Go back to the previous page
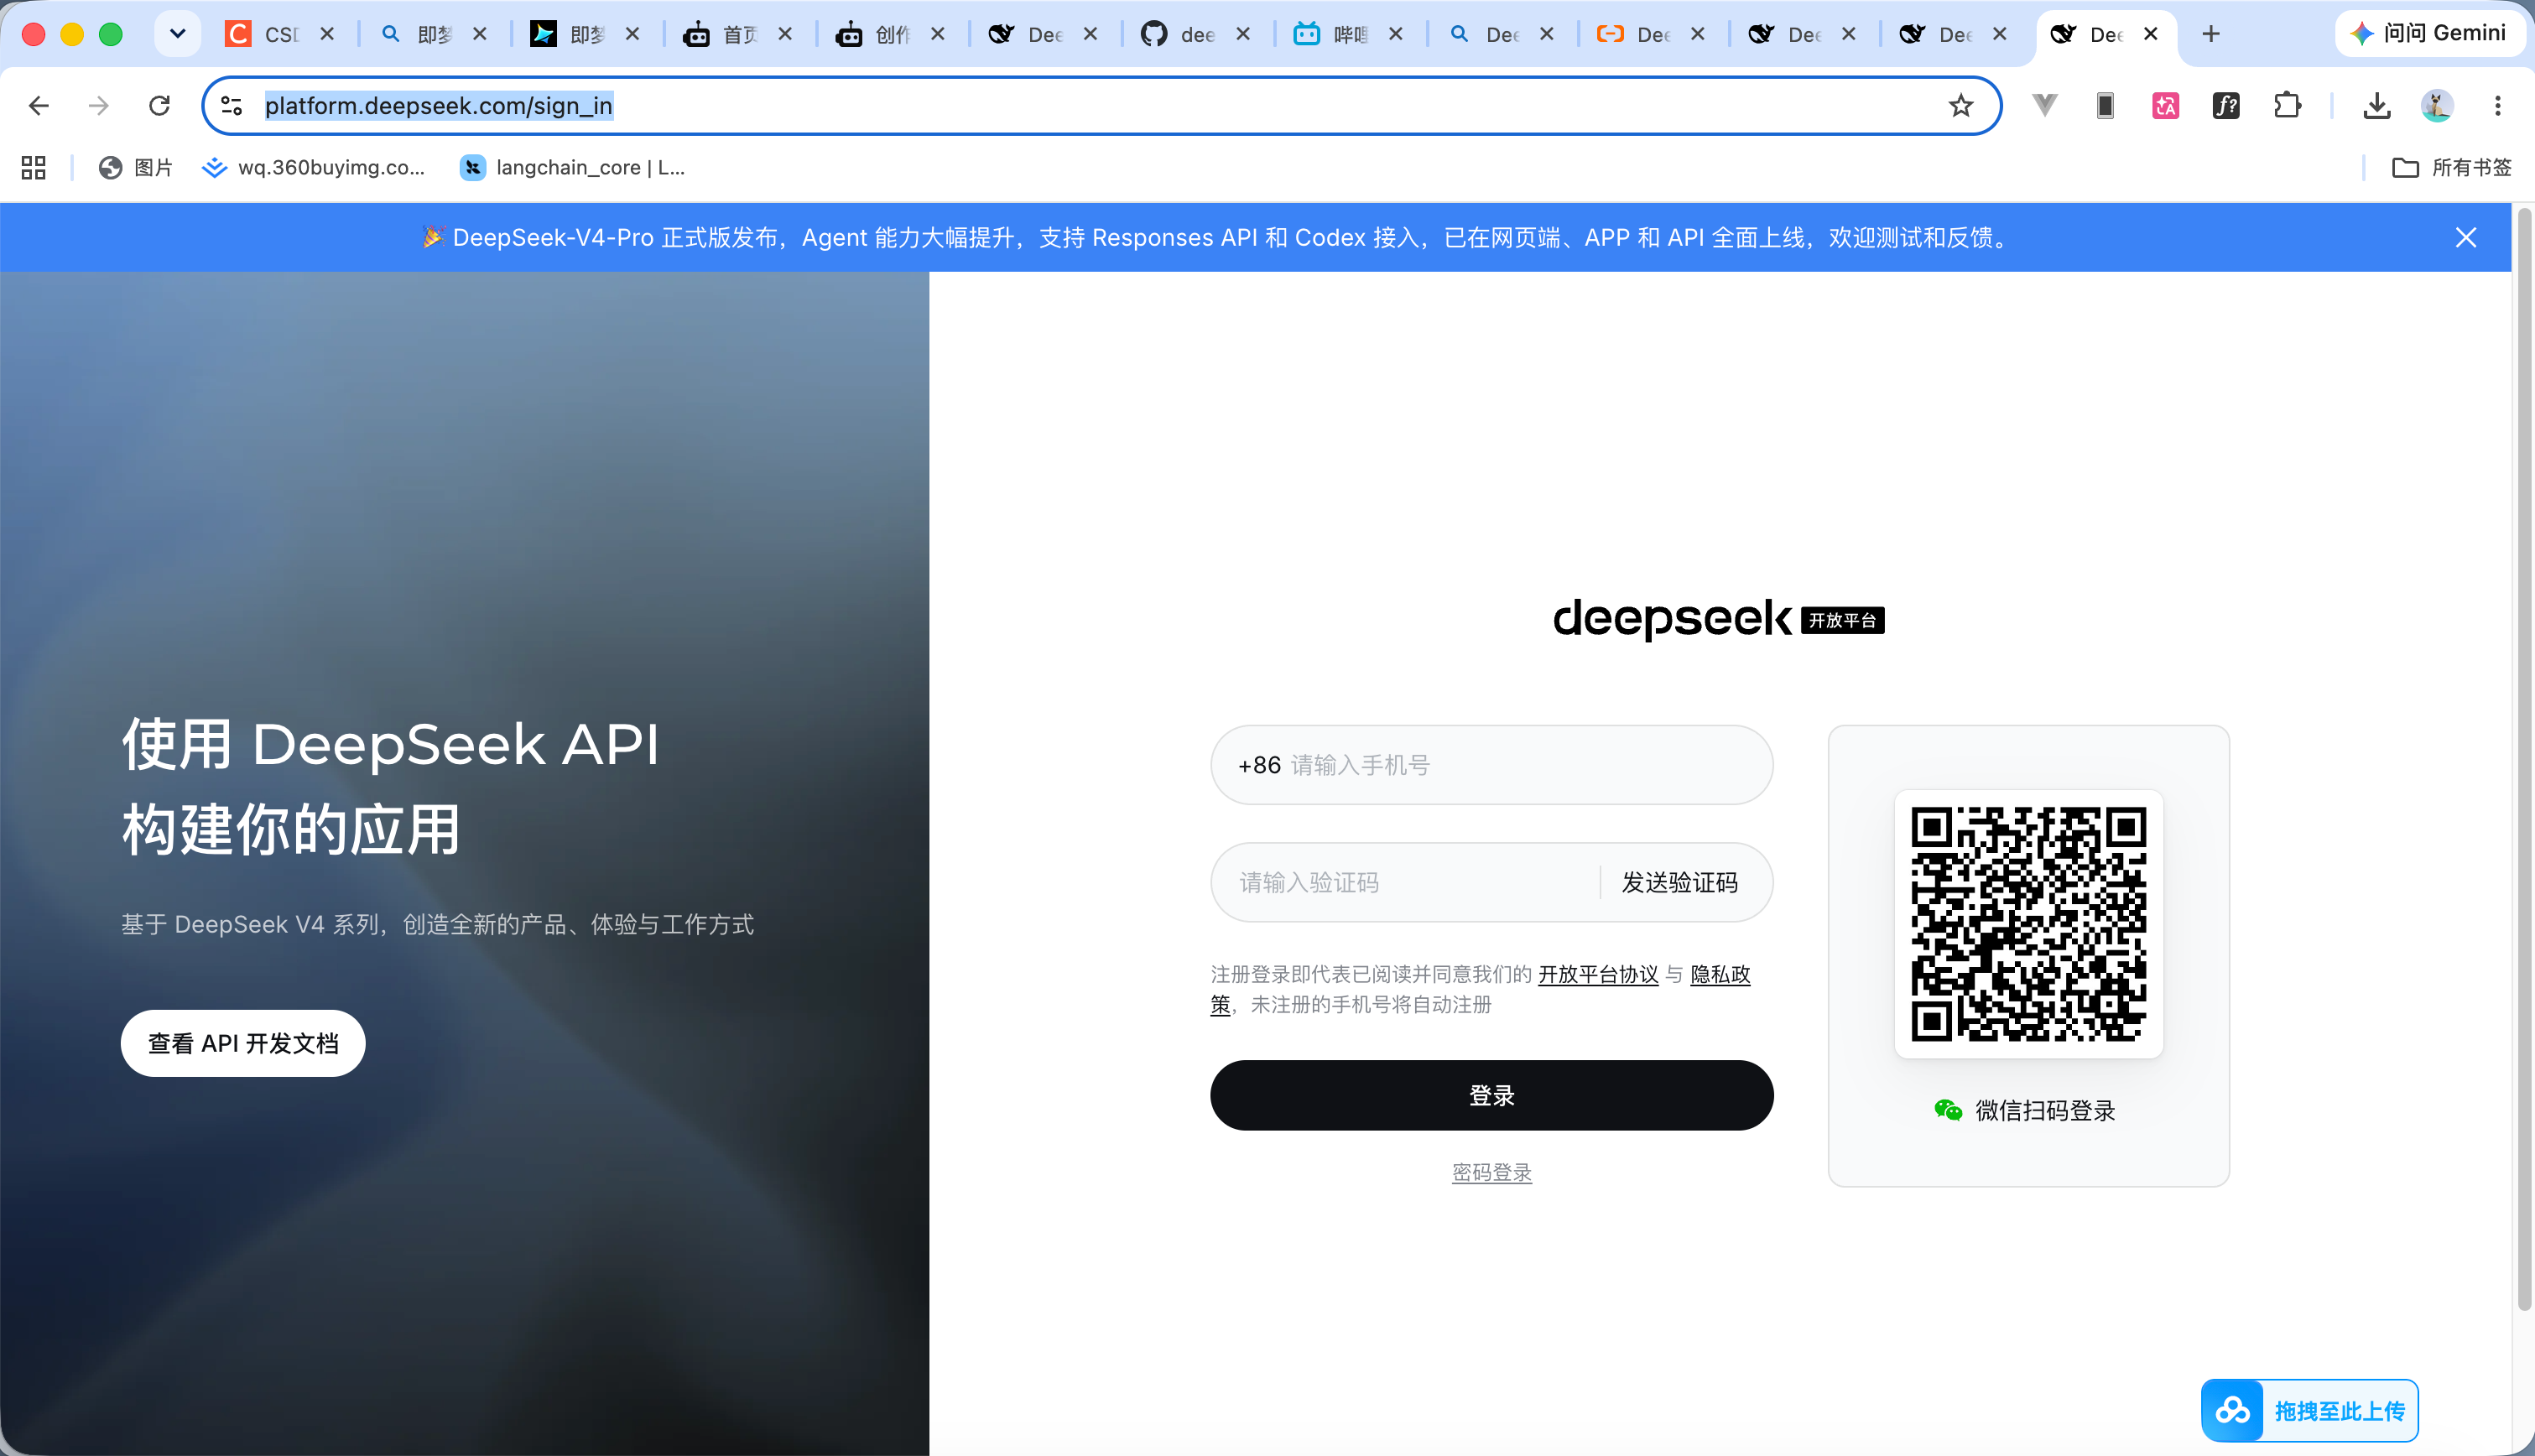2535x1456 pixels. pos(39,106)
